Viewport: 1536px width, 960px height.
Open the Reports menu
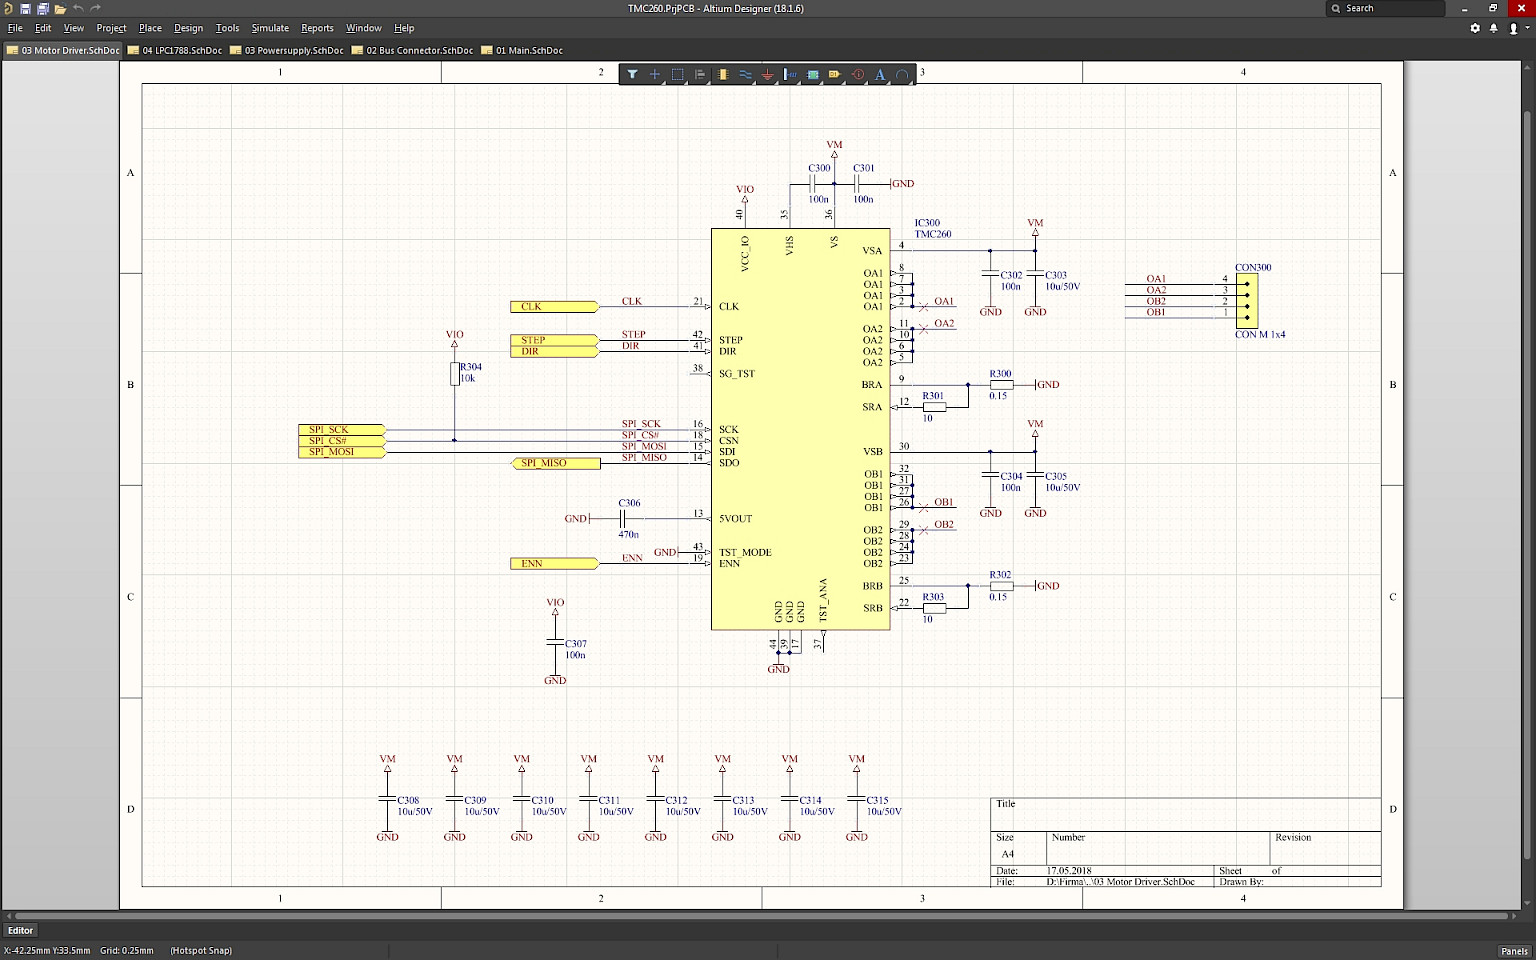pos(317,28)
